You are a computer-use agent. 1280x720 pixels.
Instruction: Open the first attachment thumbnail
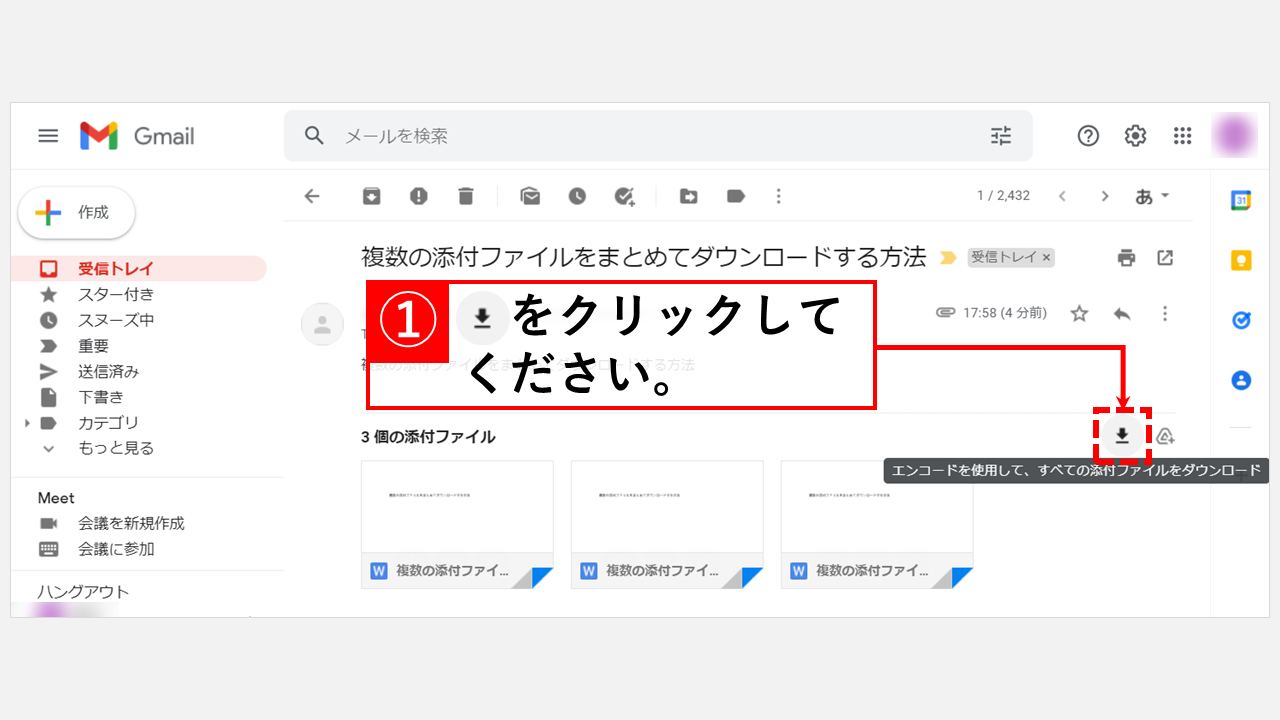(457, 524)
